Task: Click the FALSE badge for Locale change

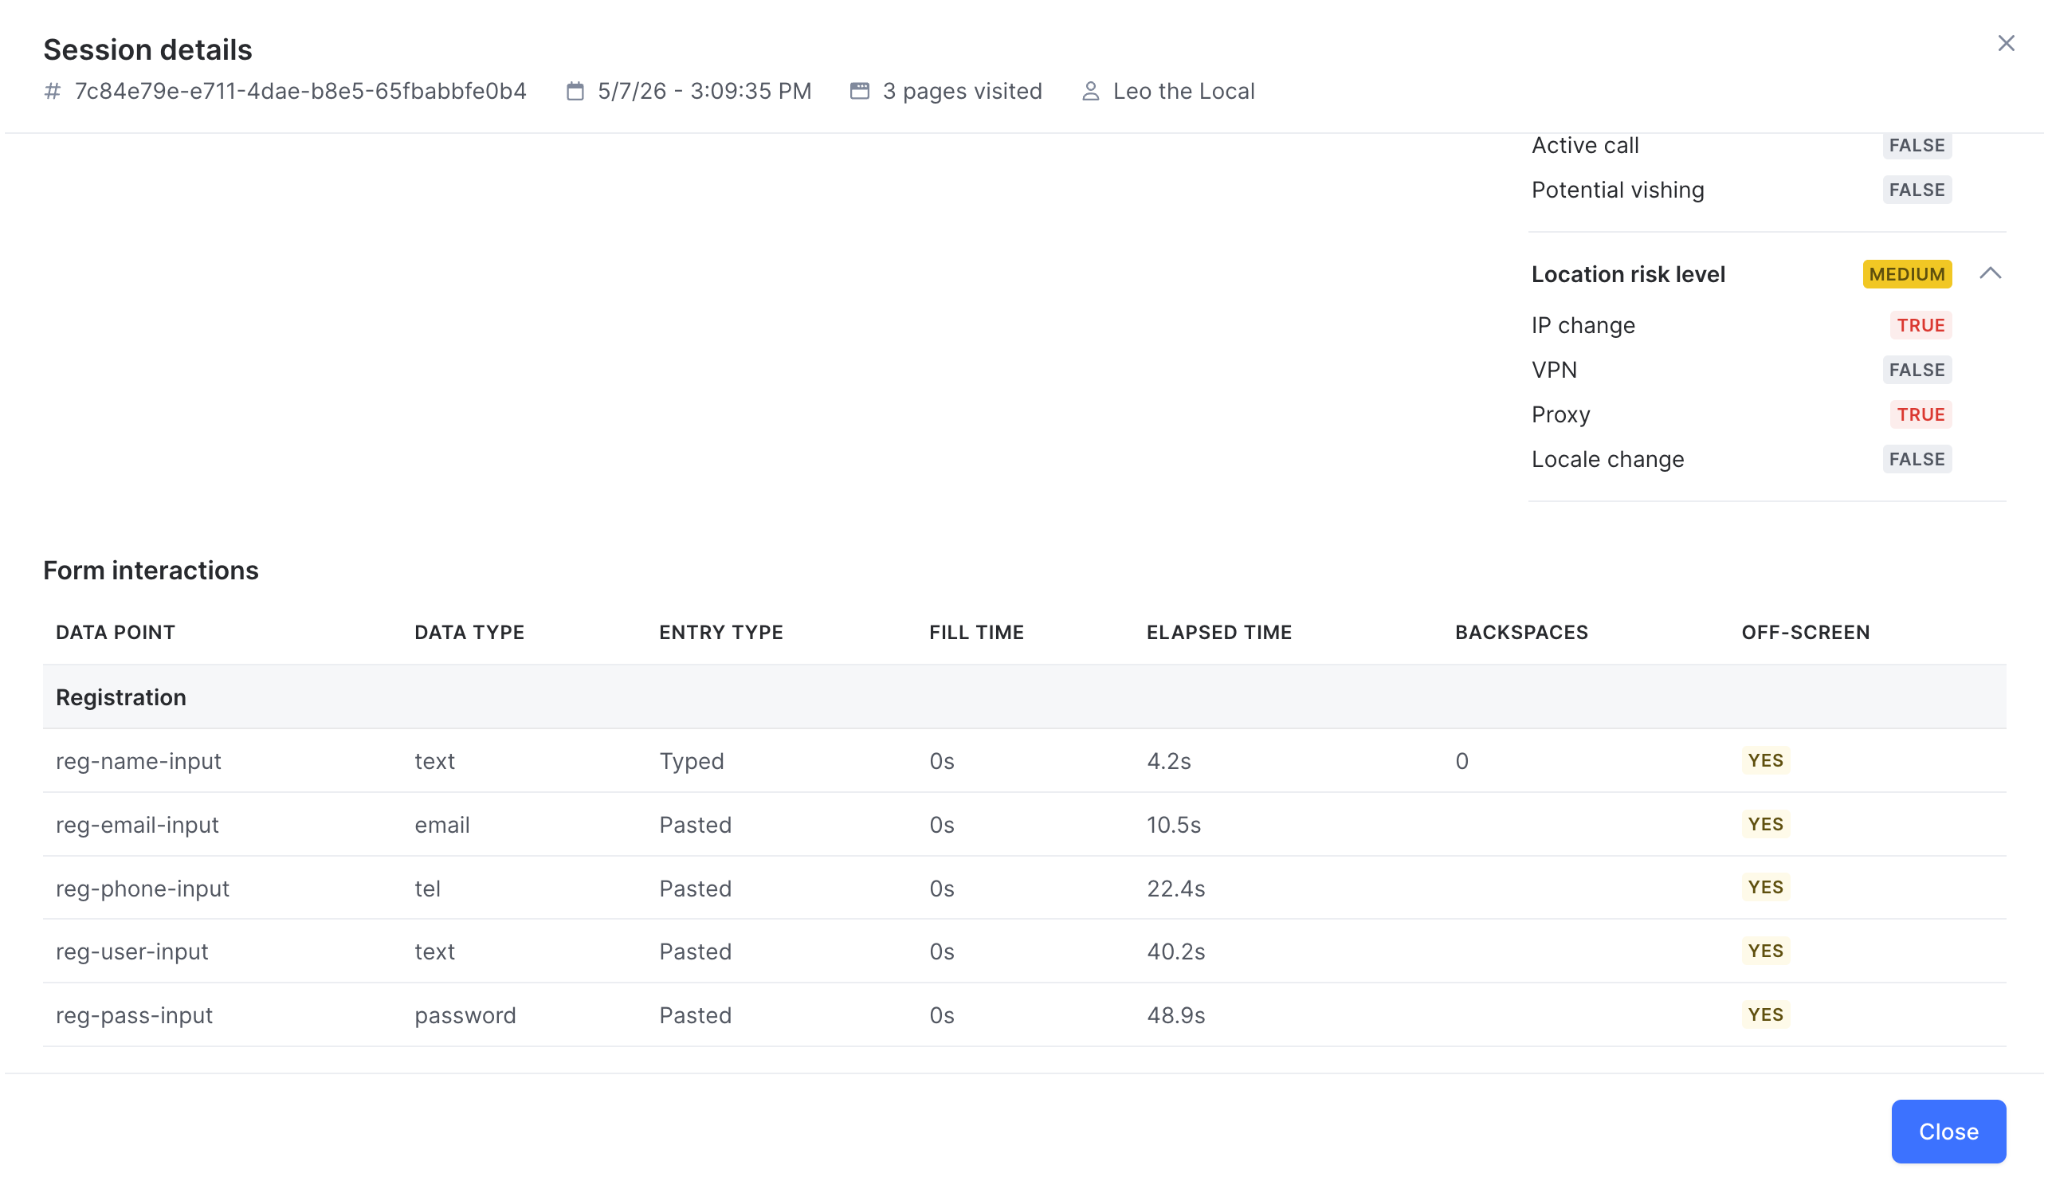Action: coord(1916,459)
